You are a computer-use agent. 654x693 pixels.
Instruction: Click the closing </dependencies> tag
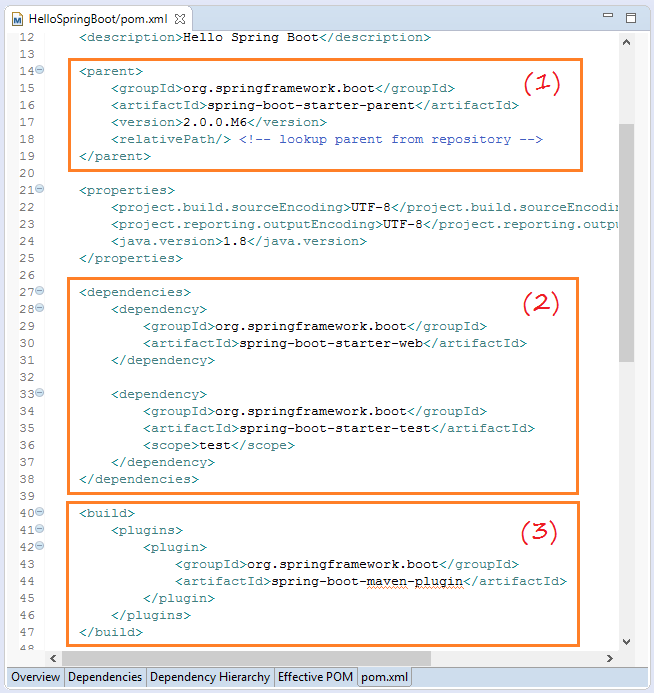tap(139, 479)
